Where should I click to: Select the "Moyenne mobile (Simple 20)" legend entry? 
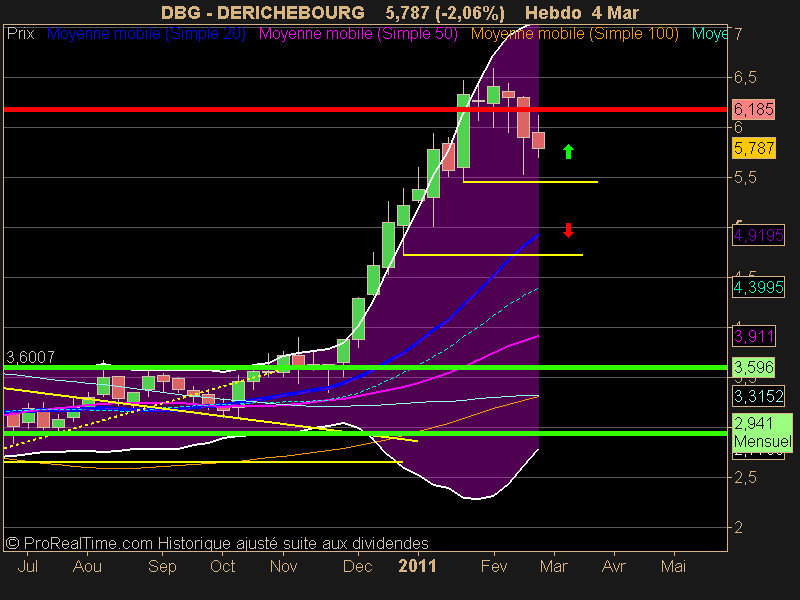pyautogui.click(x=146, y=34)
